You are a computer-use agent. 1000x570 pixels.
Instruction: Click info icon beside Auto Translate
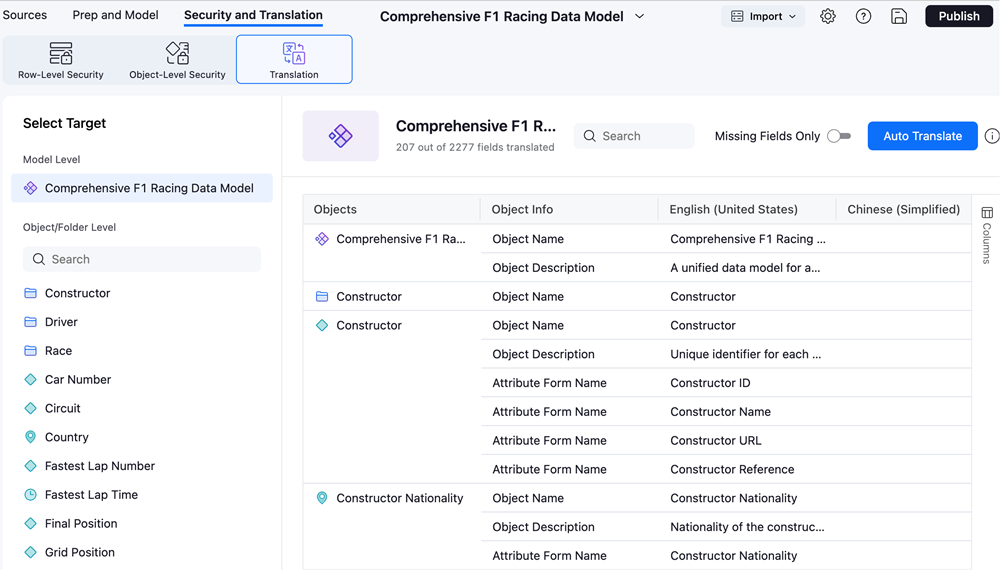click(991, 136)
